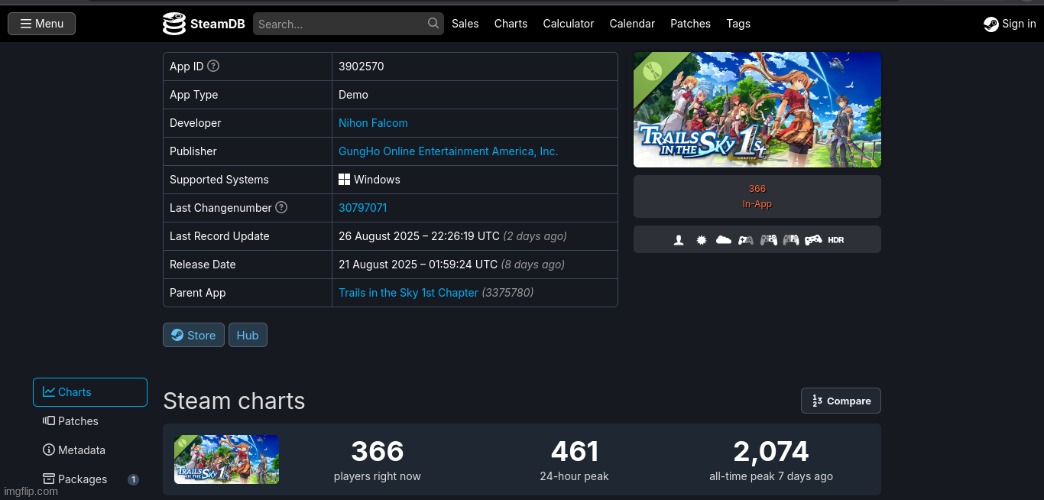Click the achievements burst icon

click(x=701, y=240)
